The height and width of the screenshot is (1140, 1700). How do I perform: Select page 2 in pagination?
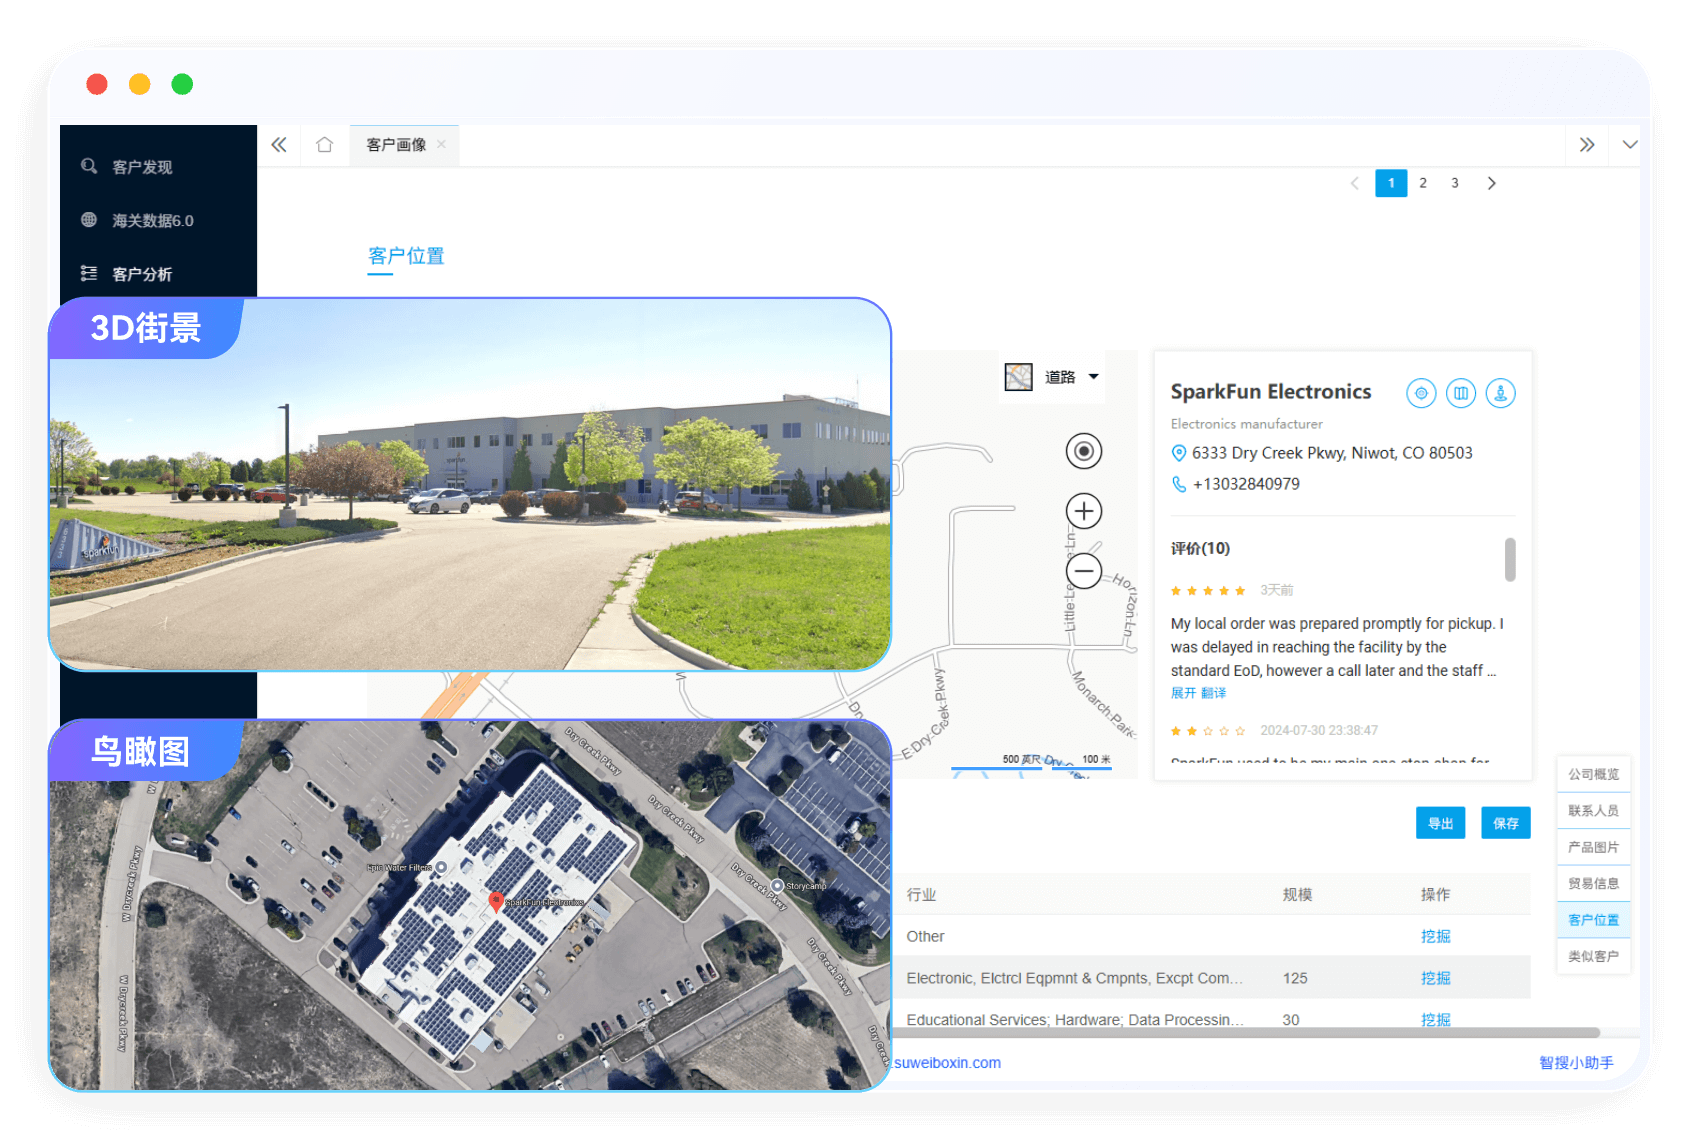click(1423, 183)
